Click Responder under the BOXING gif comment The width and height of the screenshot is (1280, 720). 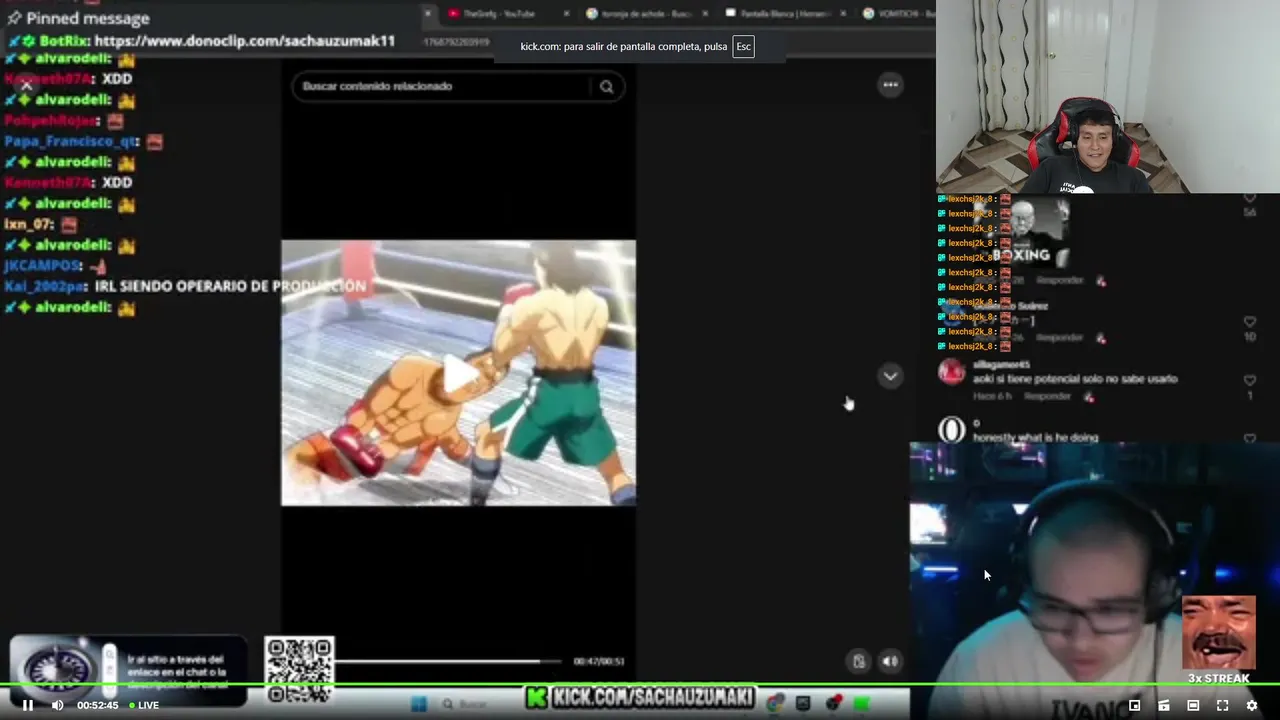(x=1060, y=281)
